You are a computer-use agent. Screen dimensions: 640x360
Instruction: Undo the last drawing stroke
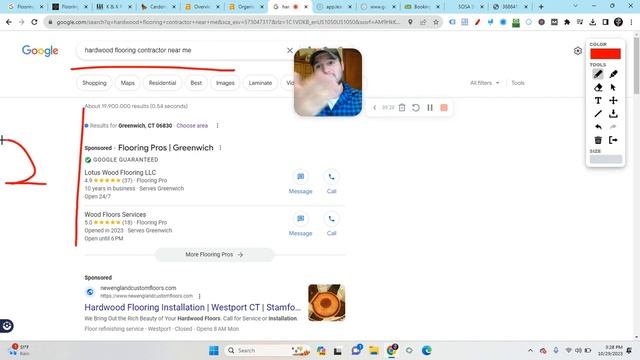point(598,127)
